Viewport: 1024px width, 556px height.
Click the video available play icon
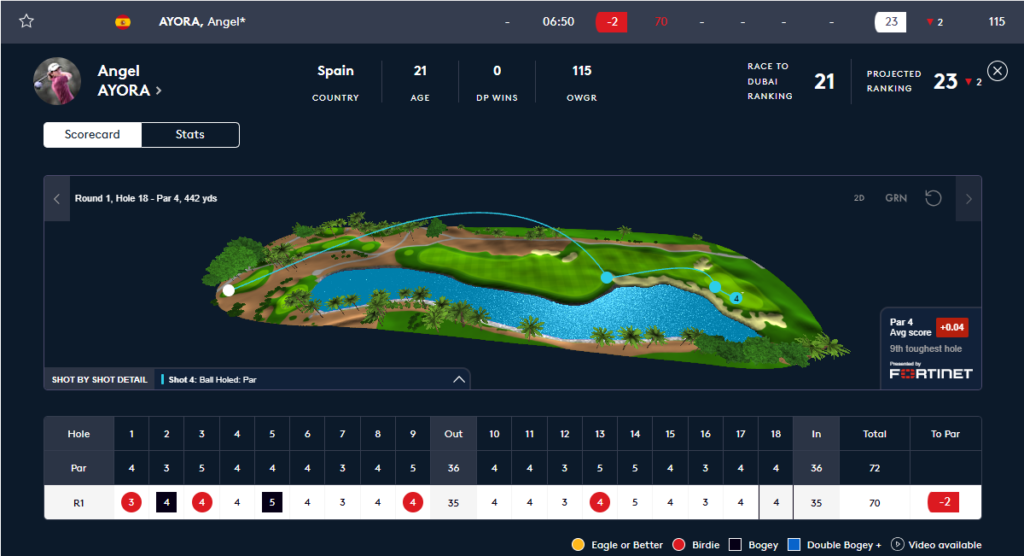tap(897, 545)
